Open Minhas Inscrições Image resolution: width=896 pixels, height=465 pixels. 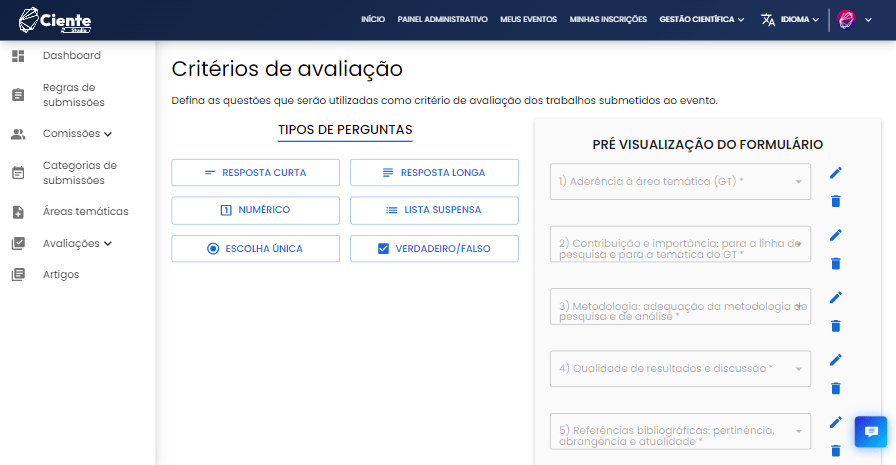(608, 19)
